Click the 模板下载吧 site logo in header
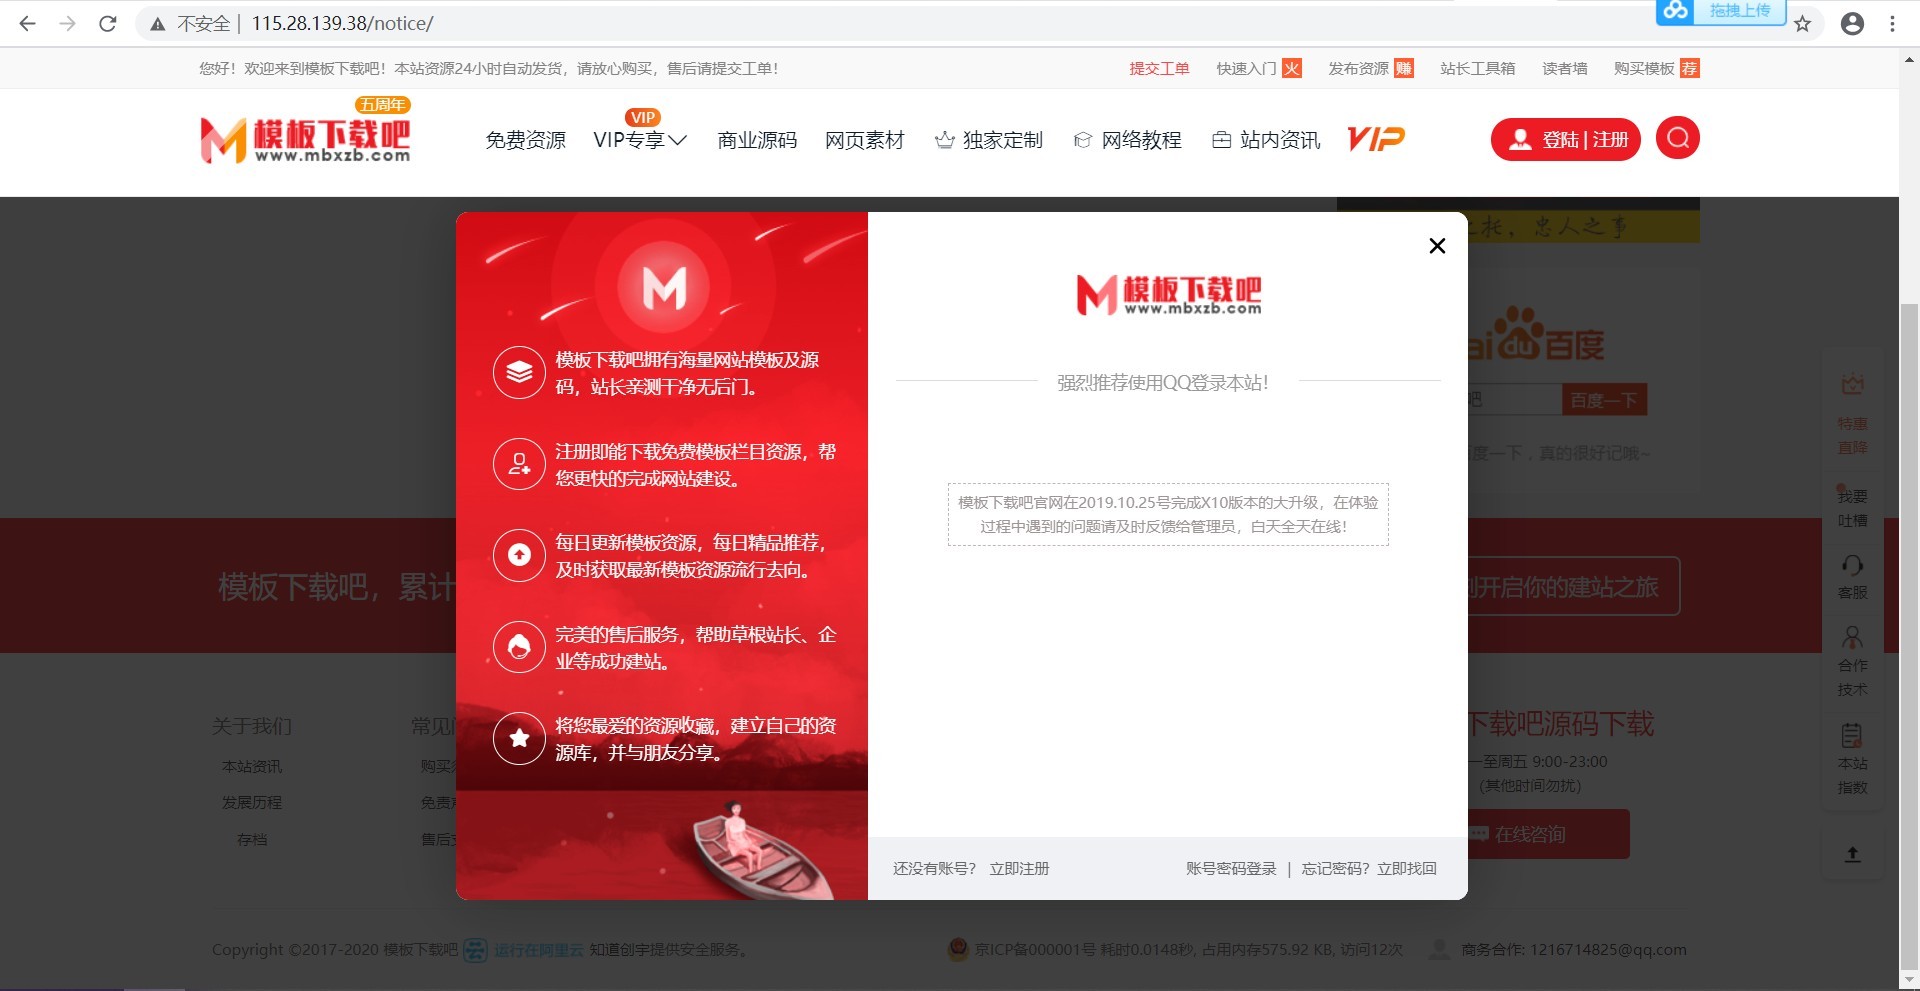 pos(305,140)
